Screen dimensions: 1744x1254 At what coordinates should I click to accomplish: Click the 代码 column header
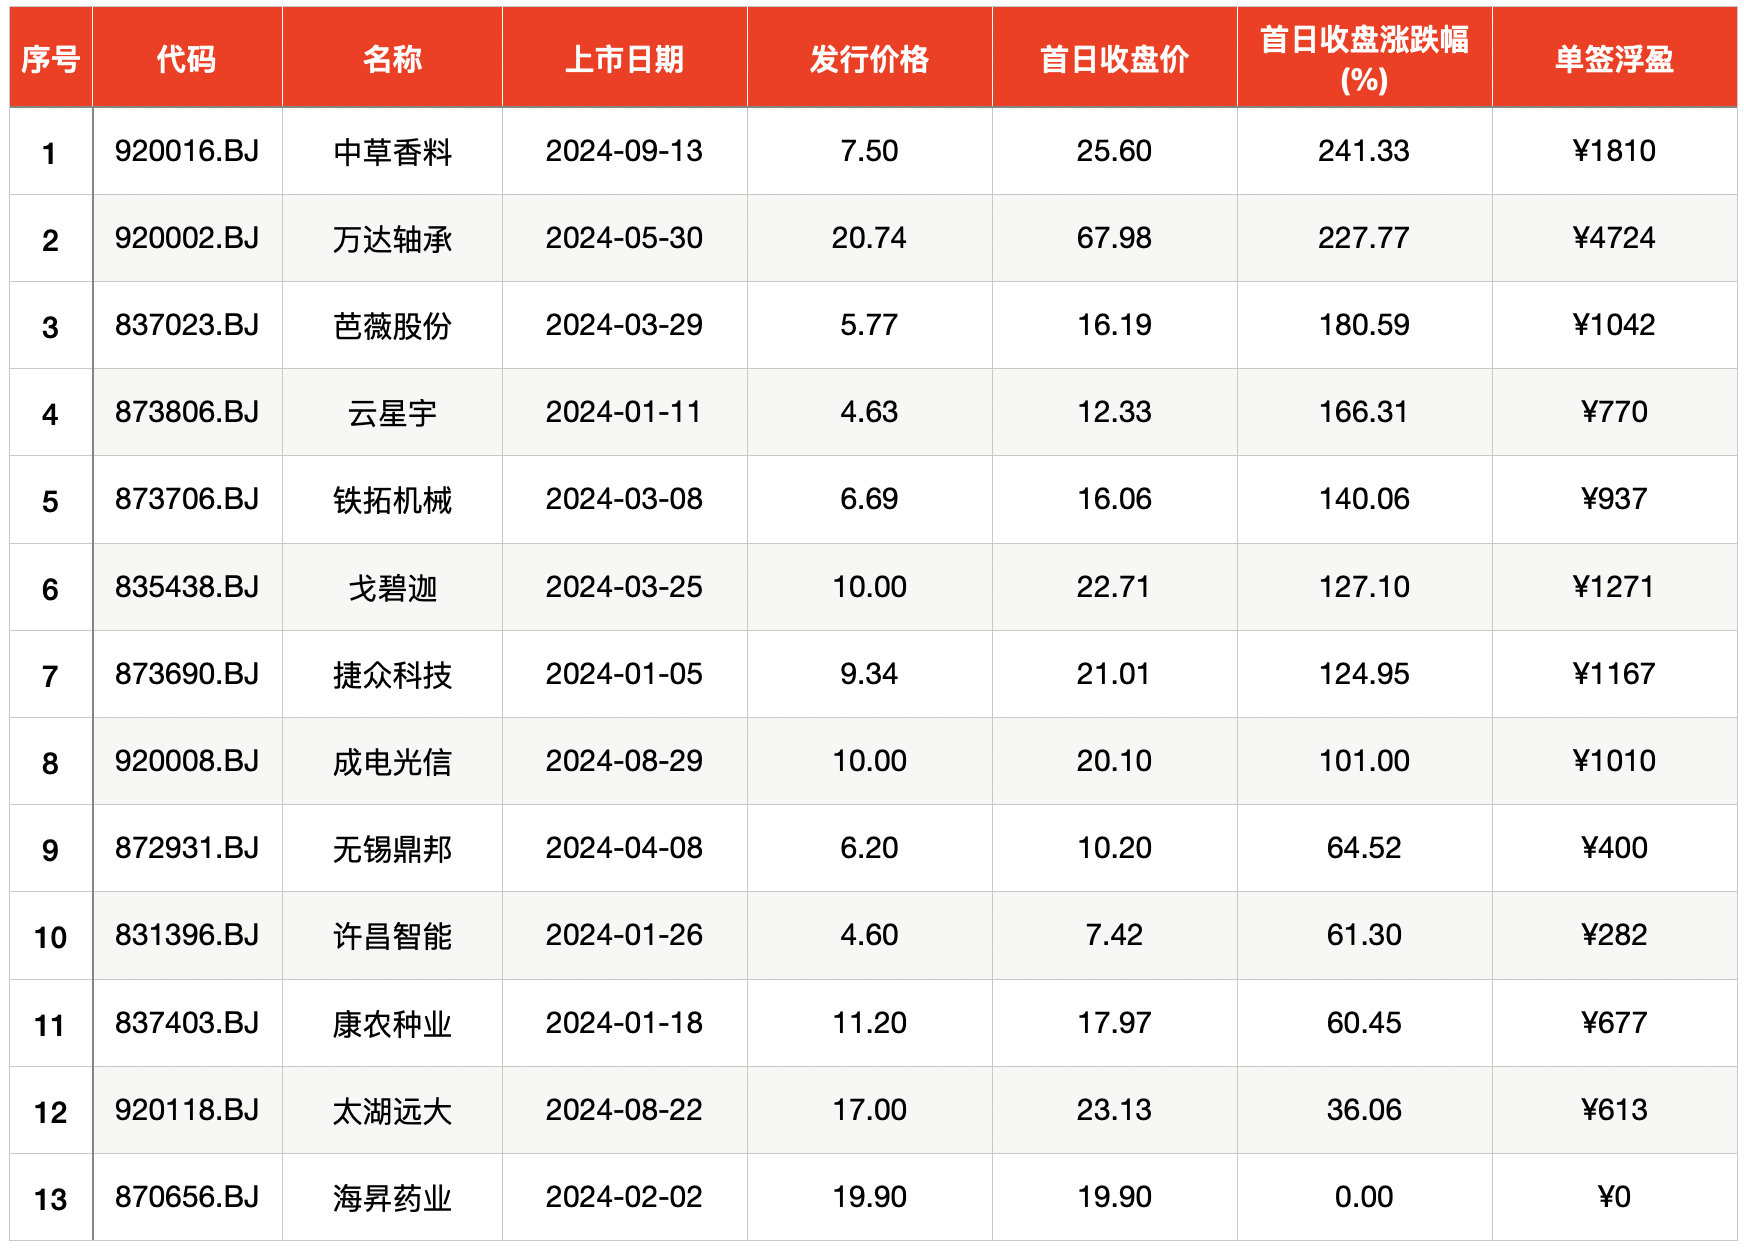click(186, 59)
